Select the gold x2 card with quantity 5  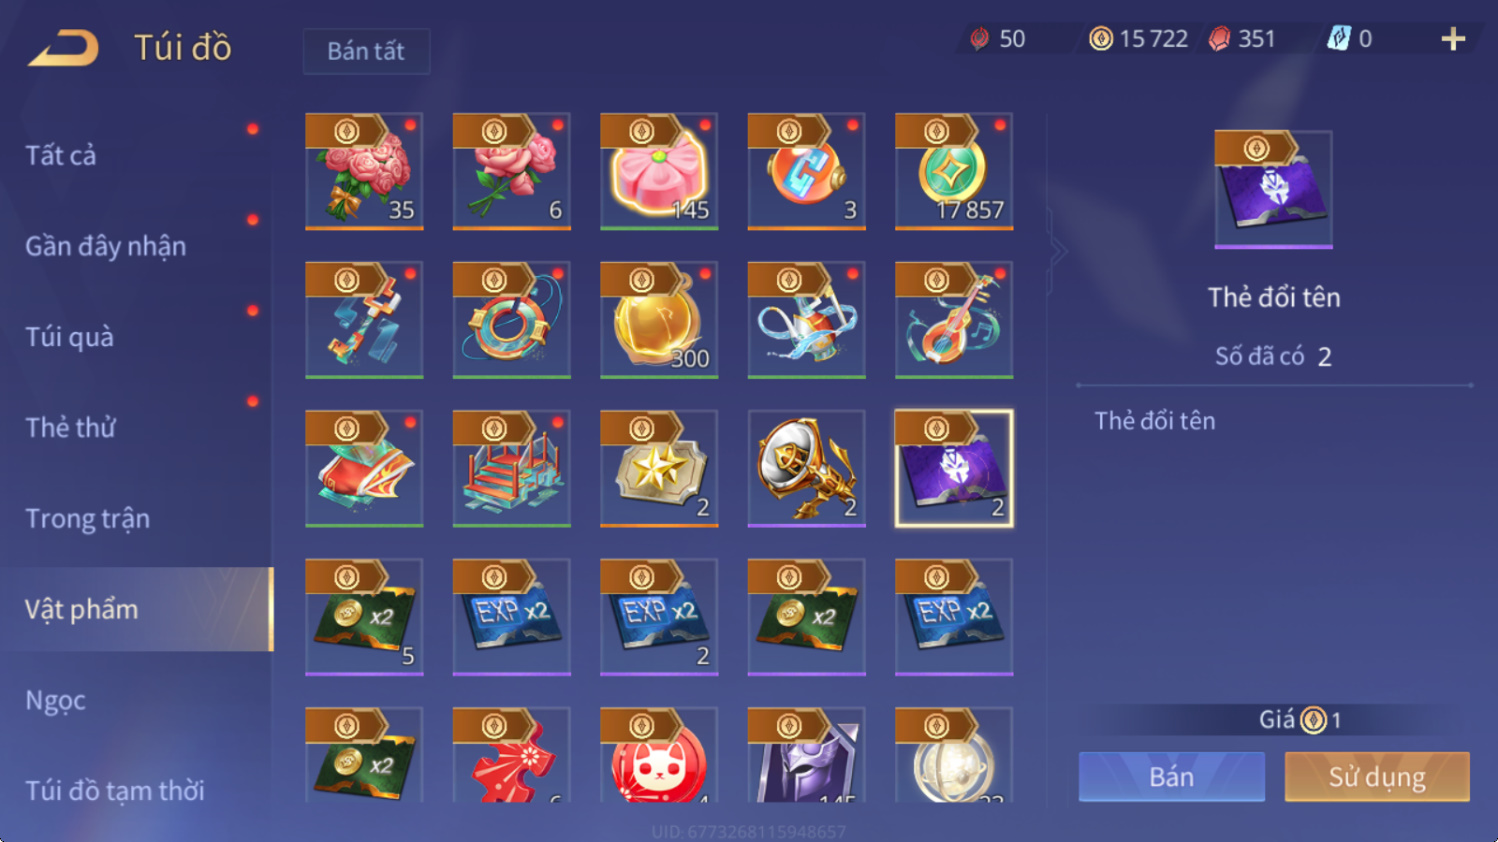click(364, 617)
